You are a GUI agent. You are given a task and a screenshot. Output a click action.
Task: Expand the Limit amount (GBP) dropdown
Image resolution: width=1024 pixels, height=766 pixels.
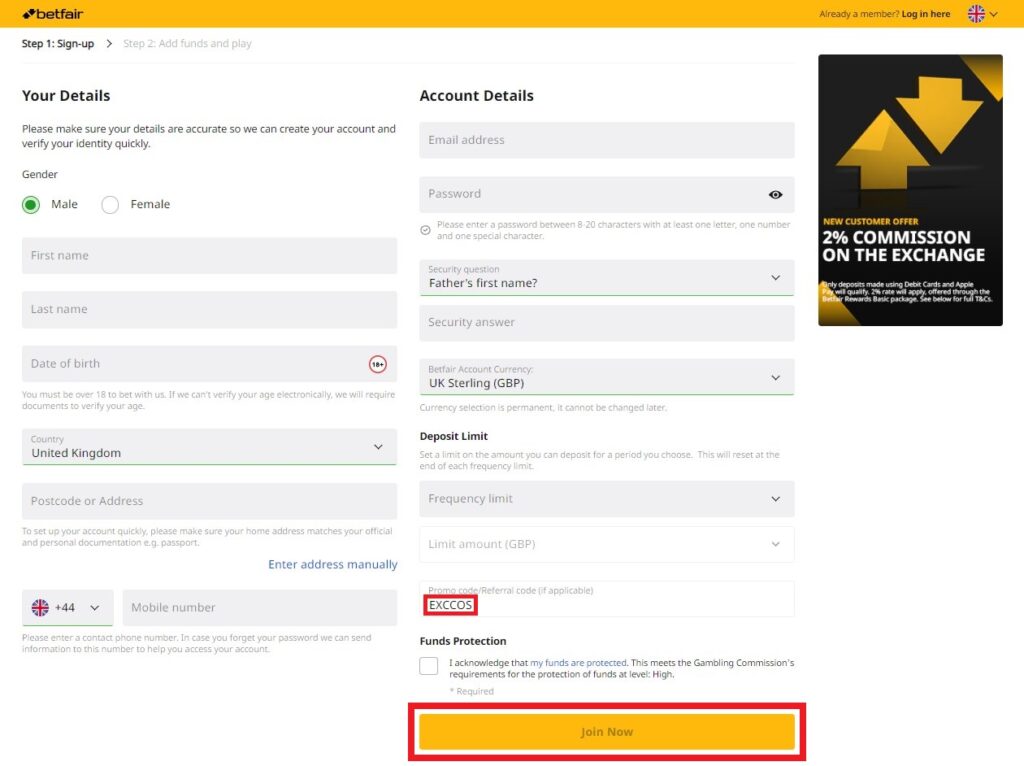pyautogui.click(x=778, y=544)
